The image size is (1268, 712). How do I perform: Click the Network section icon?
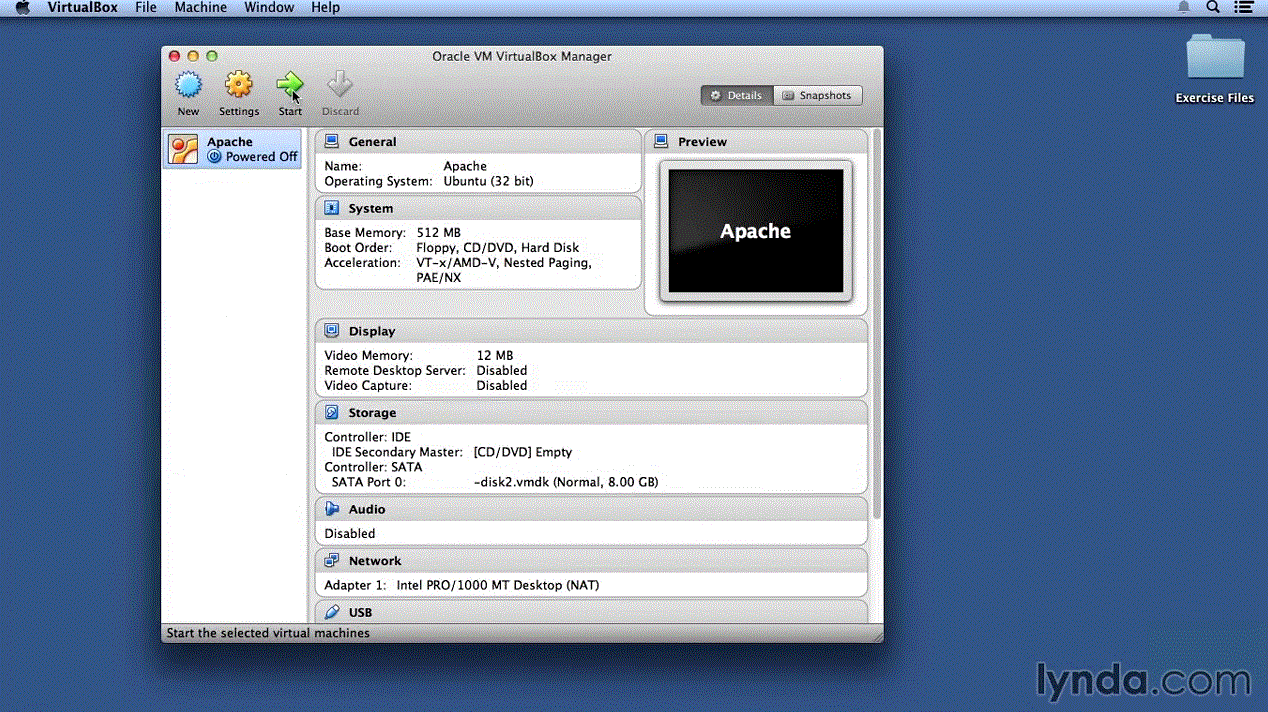pos(332,561)
